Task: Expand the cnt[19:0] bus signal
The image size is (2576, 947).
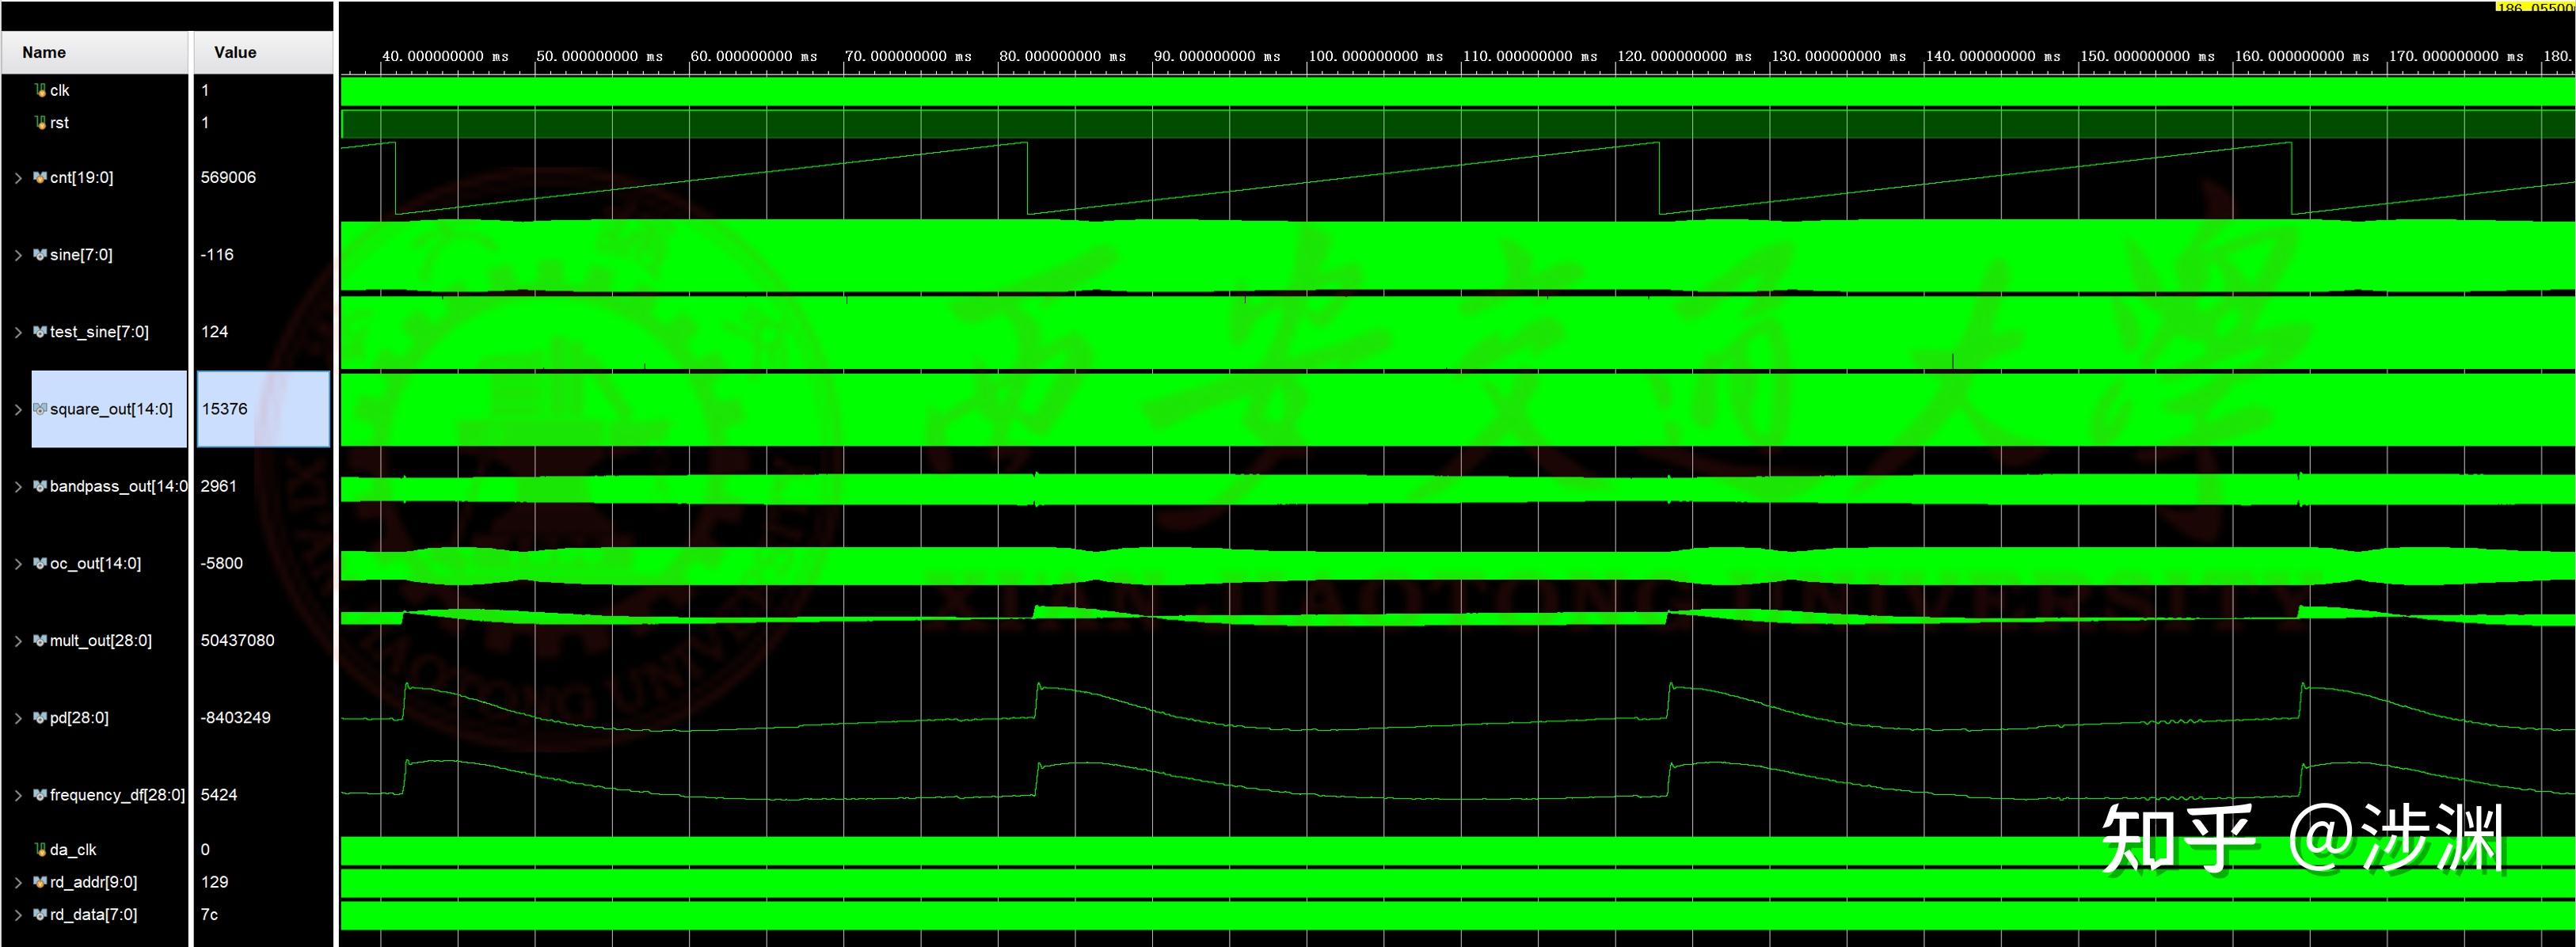Action: click(x=17, y=177)
